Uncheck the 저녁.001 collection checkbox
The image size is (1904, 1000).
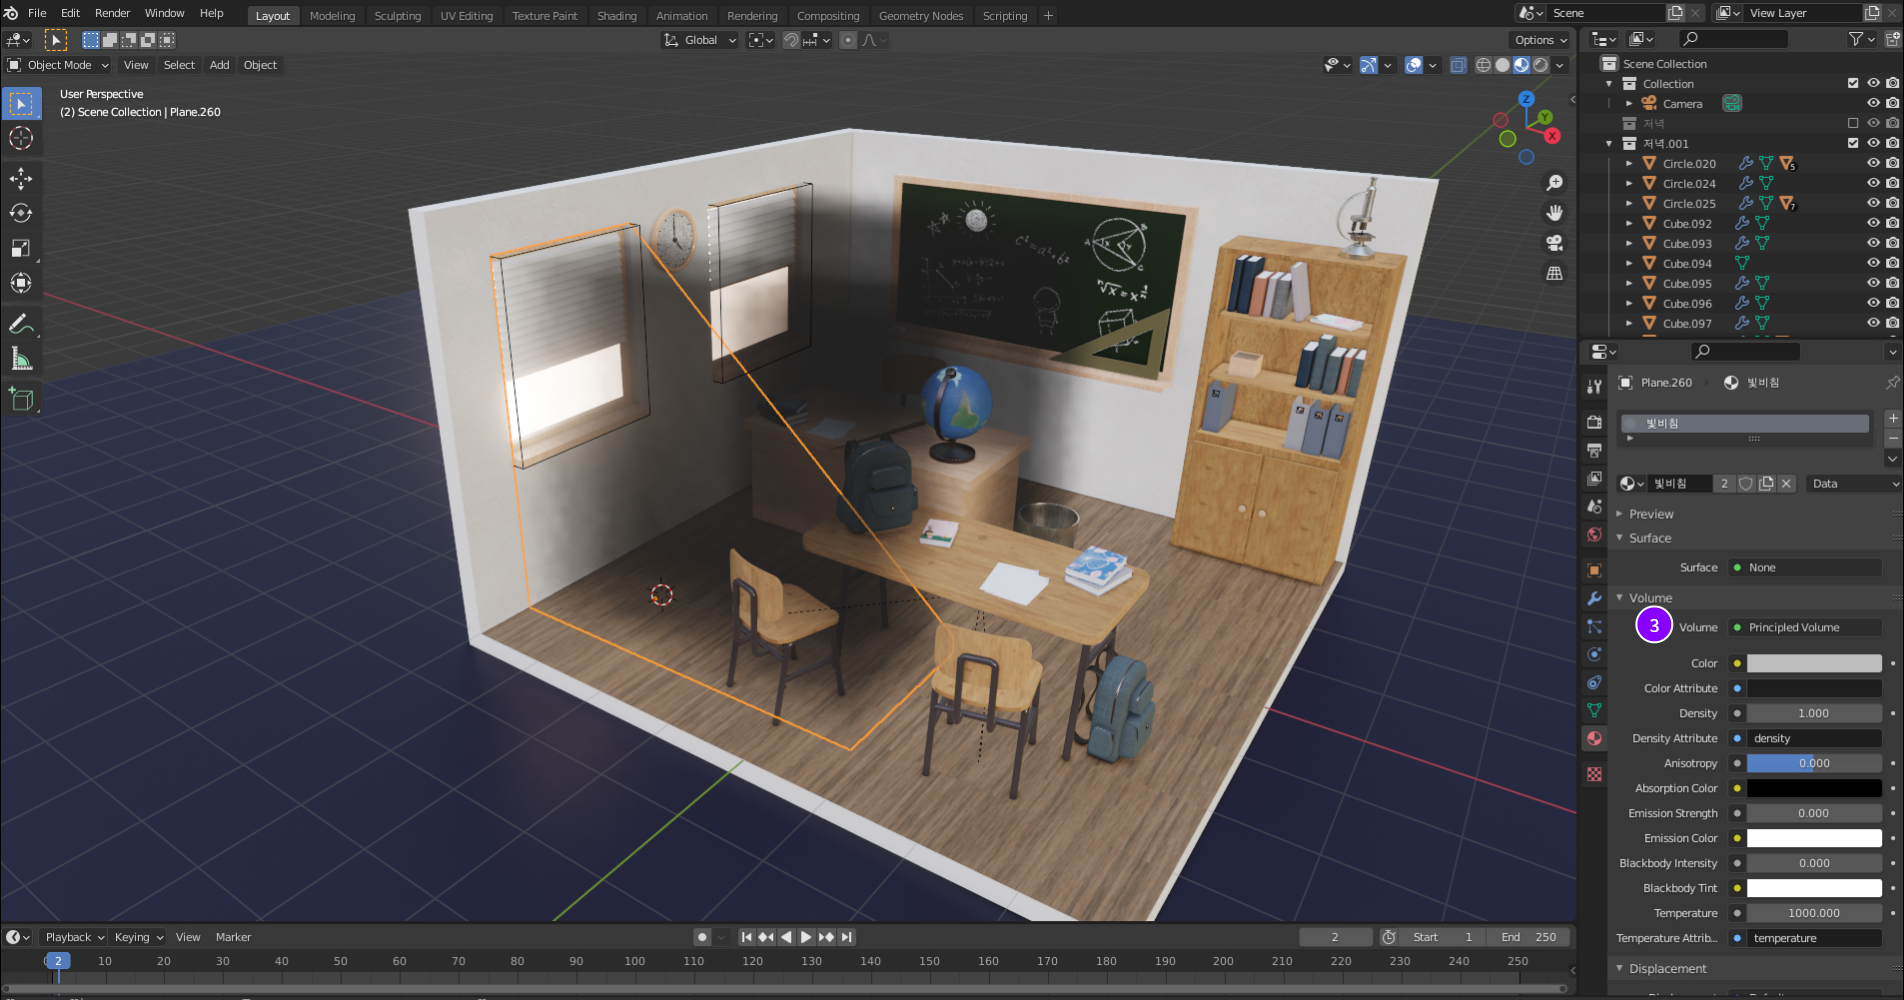(x=1853, y=144)
